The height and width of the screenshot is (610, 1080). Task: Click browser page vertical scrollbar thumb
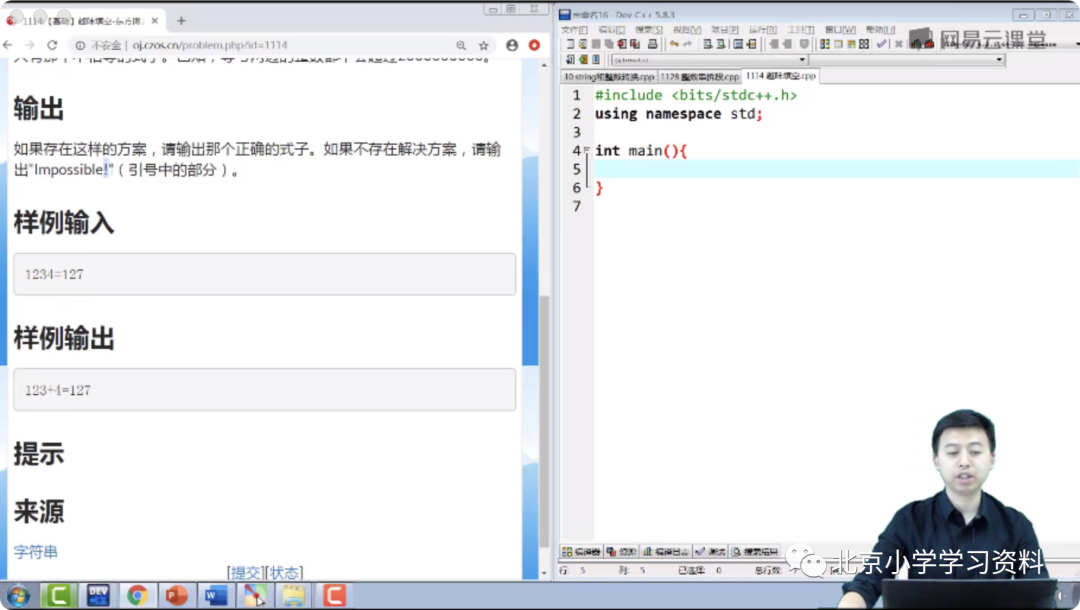point(544,421)
